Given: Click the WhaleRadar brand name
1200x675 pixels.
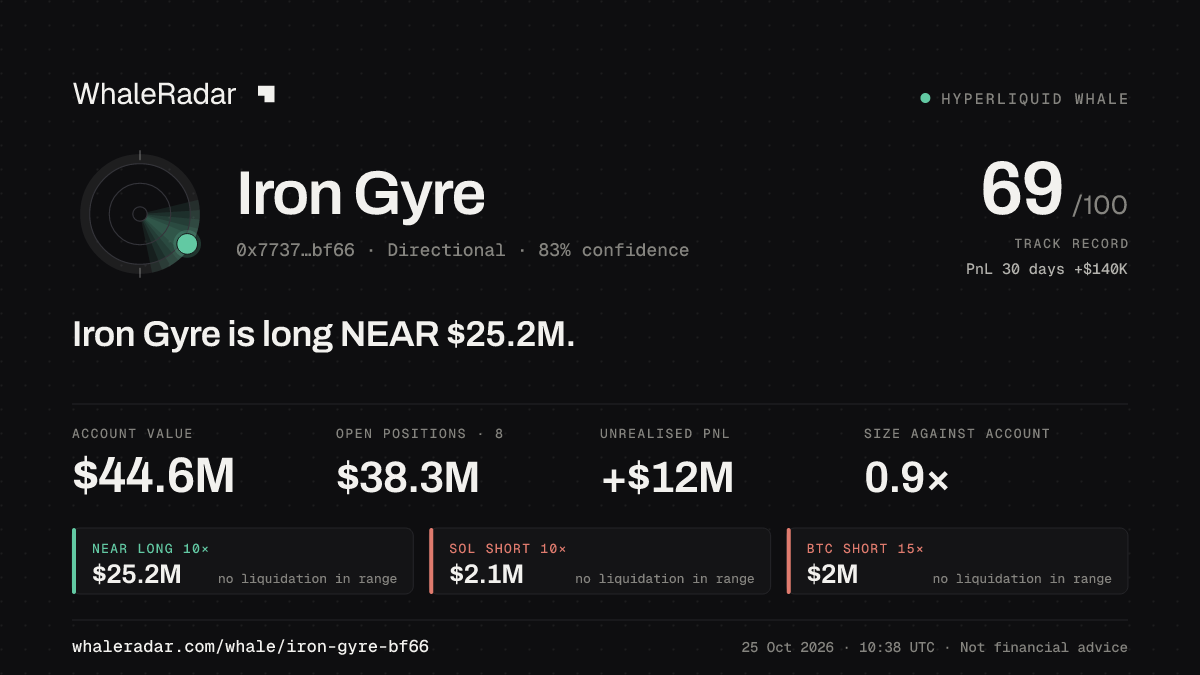Looking at the screenshot, I should pyautogui.click(x=155, y=94).
